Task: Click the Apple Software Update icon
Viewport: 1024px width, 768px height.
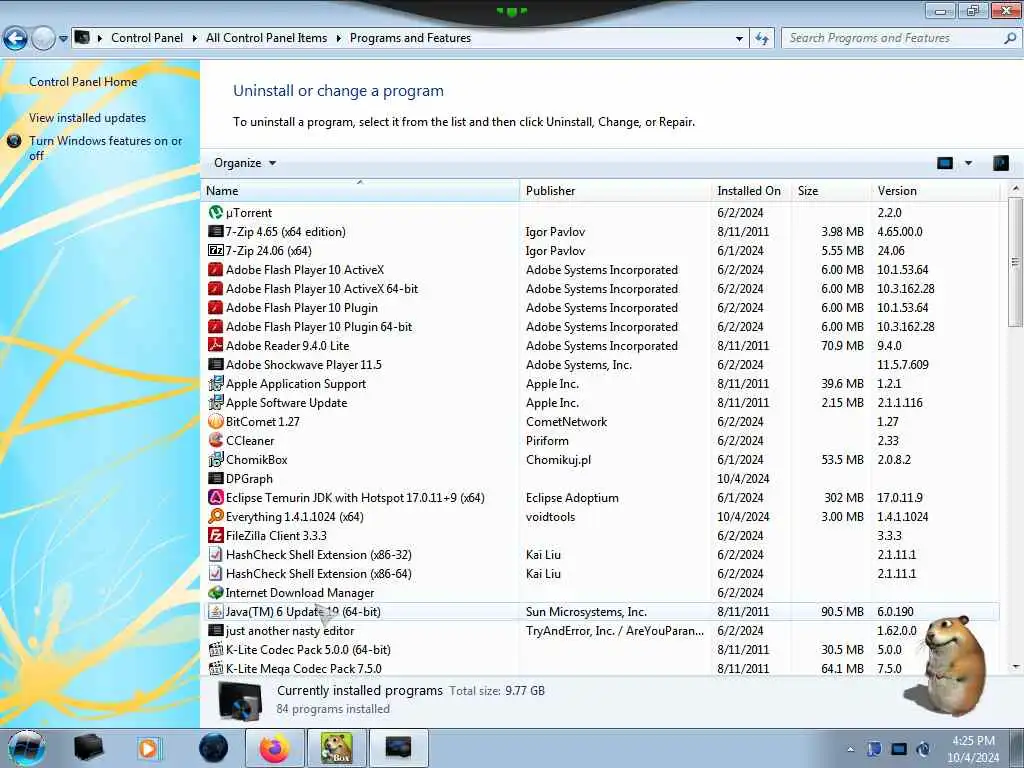Action: [216, 402]
